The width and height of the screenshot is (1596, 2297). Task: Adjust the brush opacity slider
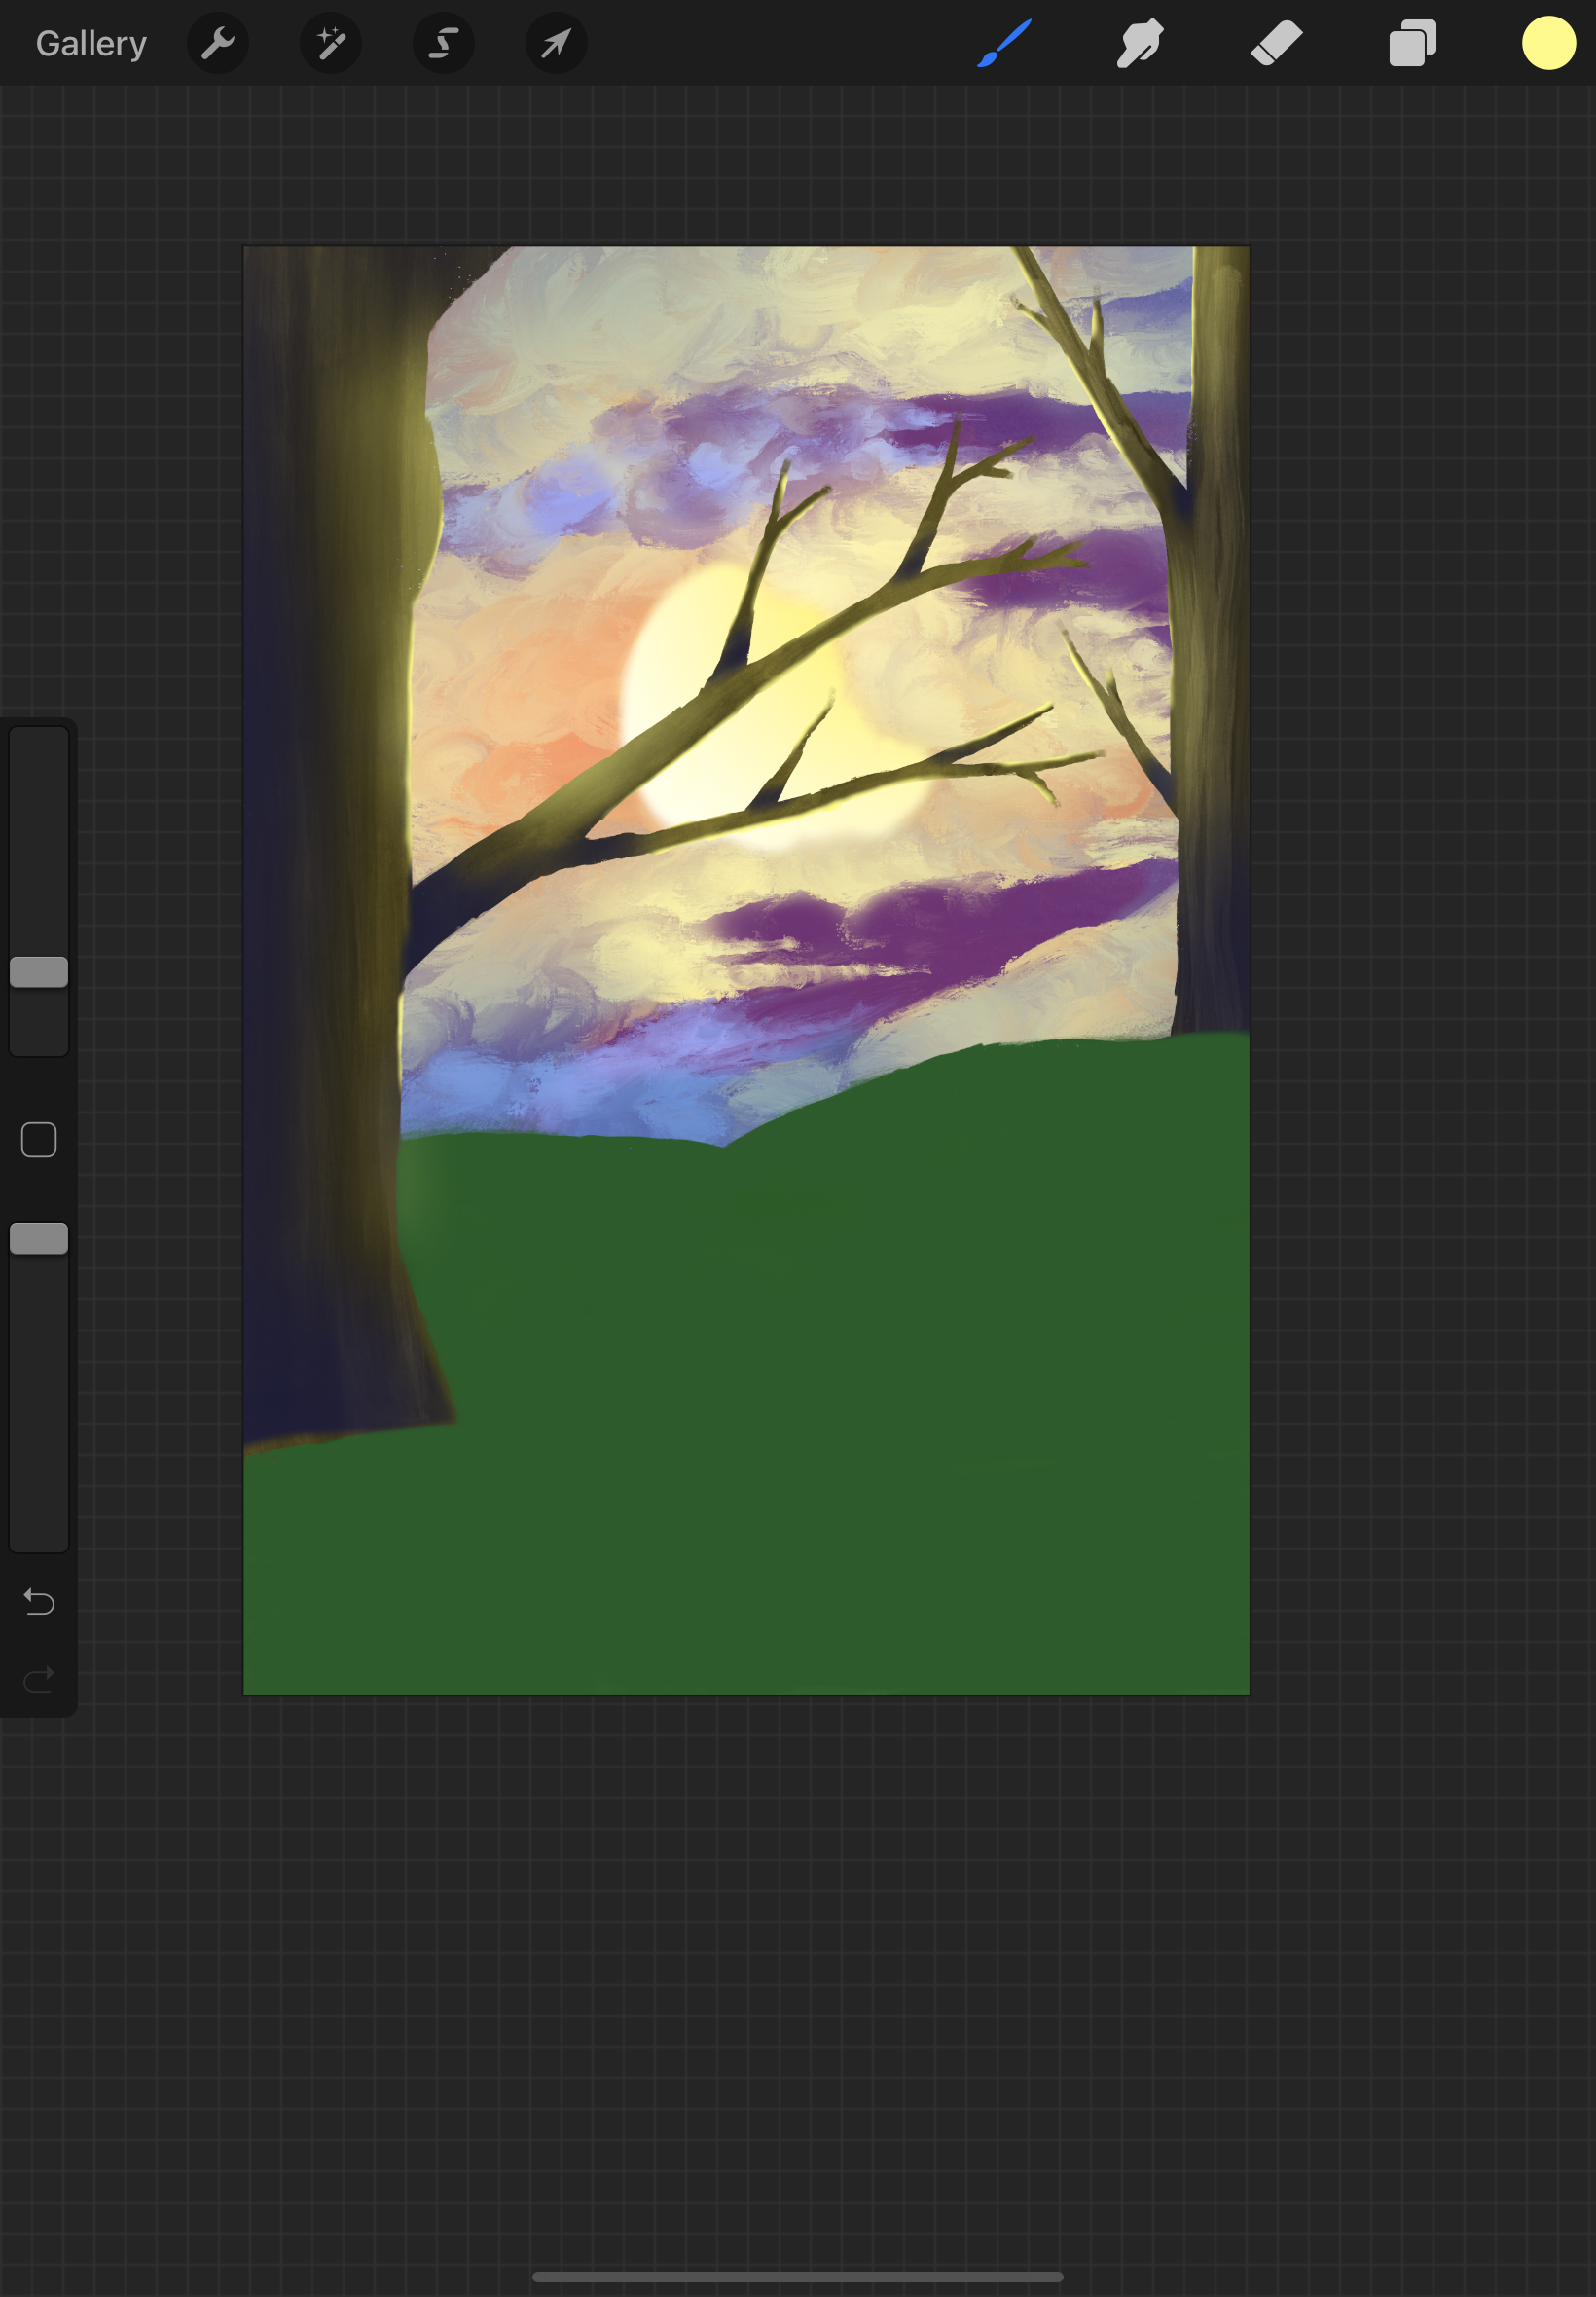click(x=39, y=1238)
